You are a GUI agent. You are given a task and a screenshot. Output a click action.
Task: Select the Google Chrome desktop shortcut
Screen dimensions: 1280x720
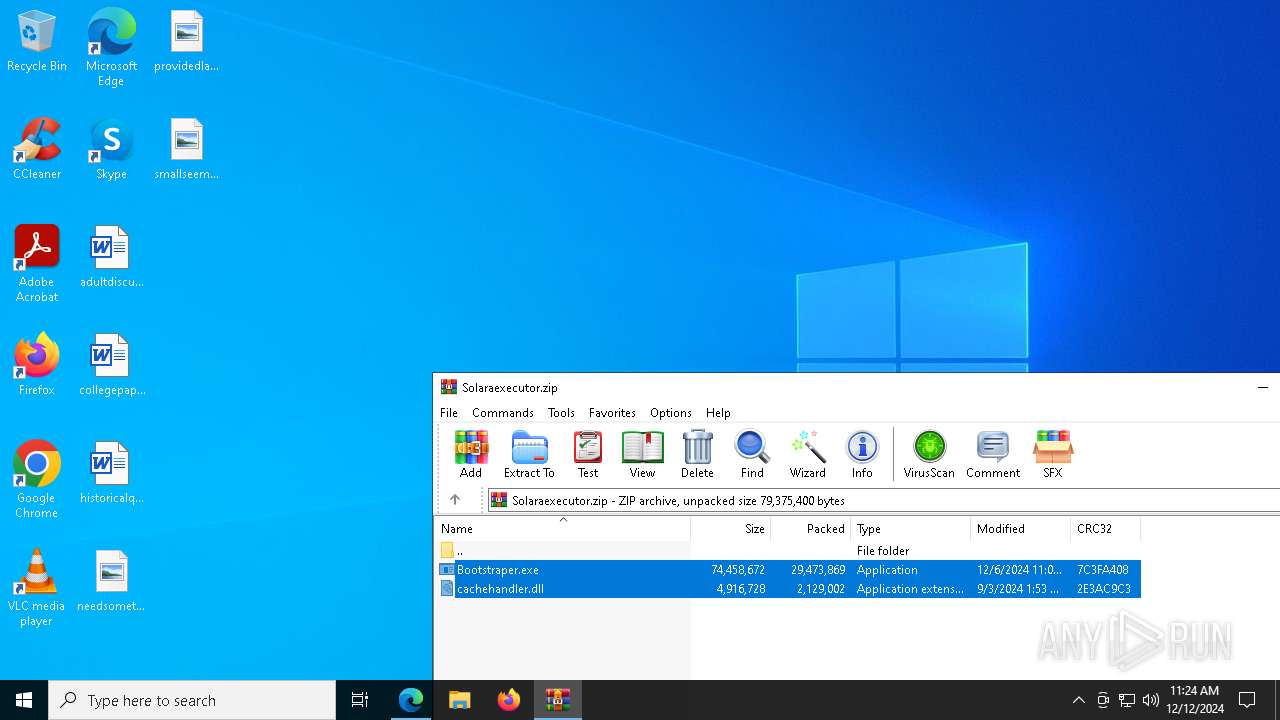point(37,480)
